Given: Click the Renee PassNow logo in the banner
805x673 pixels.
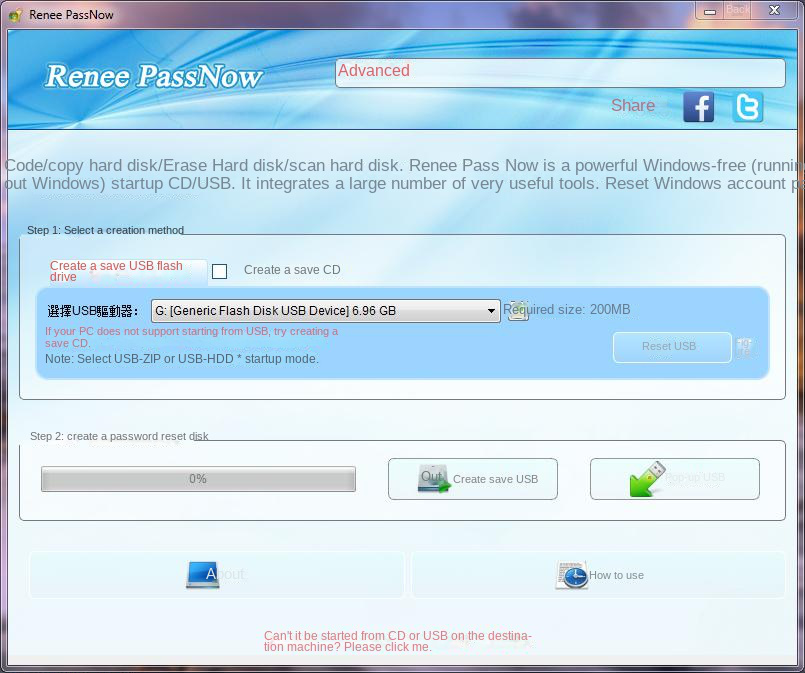Looking at the screenshot, I should click(154, 76).
